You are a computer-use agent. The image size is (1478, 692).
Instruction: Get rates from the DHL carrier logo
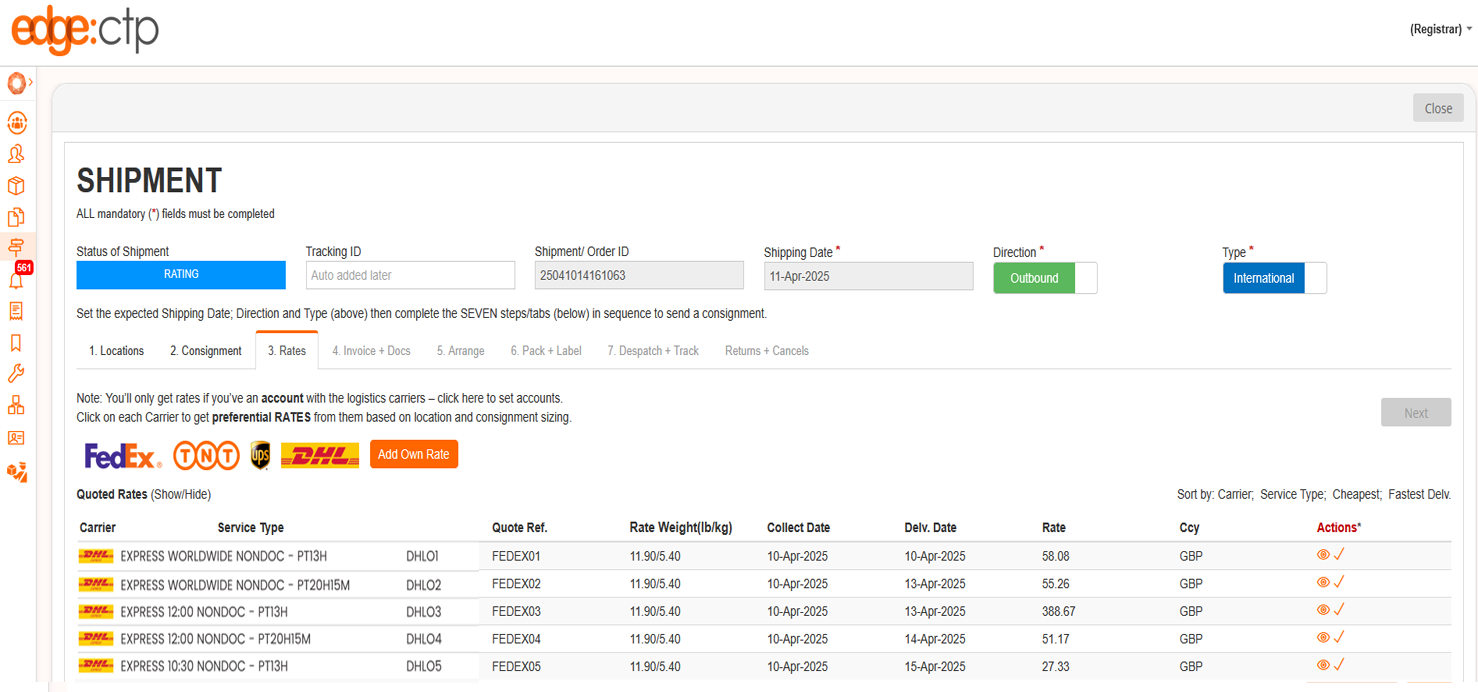[320, 455]
